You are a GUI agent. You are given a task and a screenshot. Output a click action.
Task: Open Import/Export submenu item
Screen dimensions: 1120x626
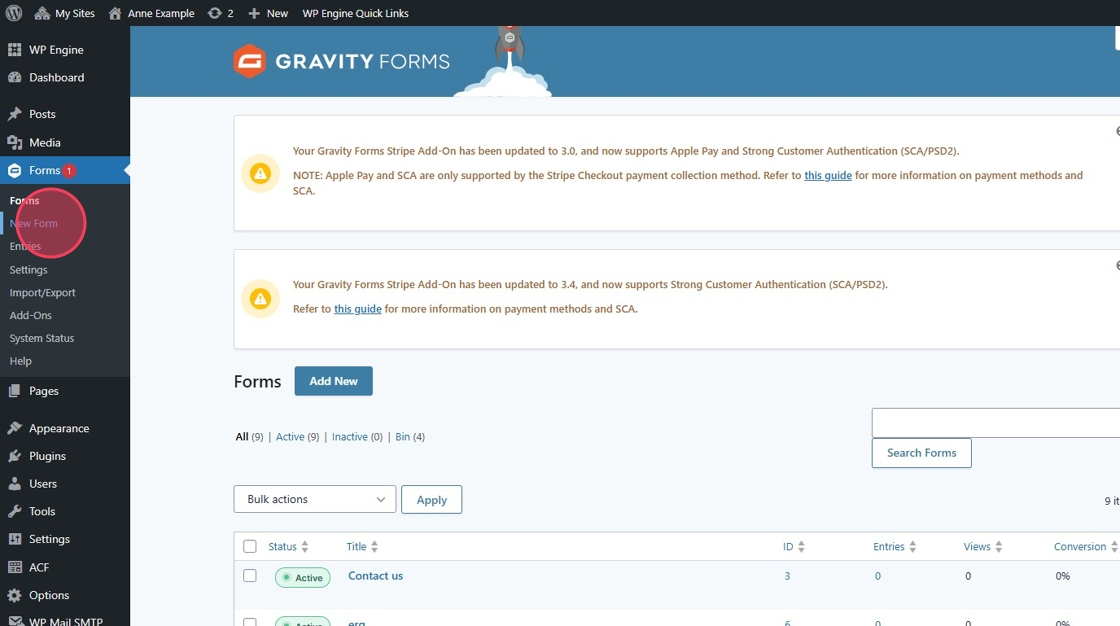click(x=42, y=292)
